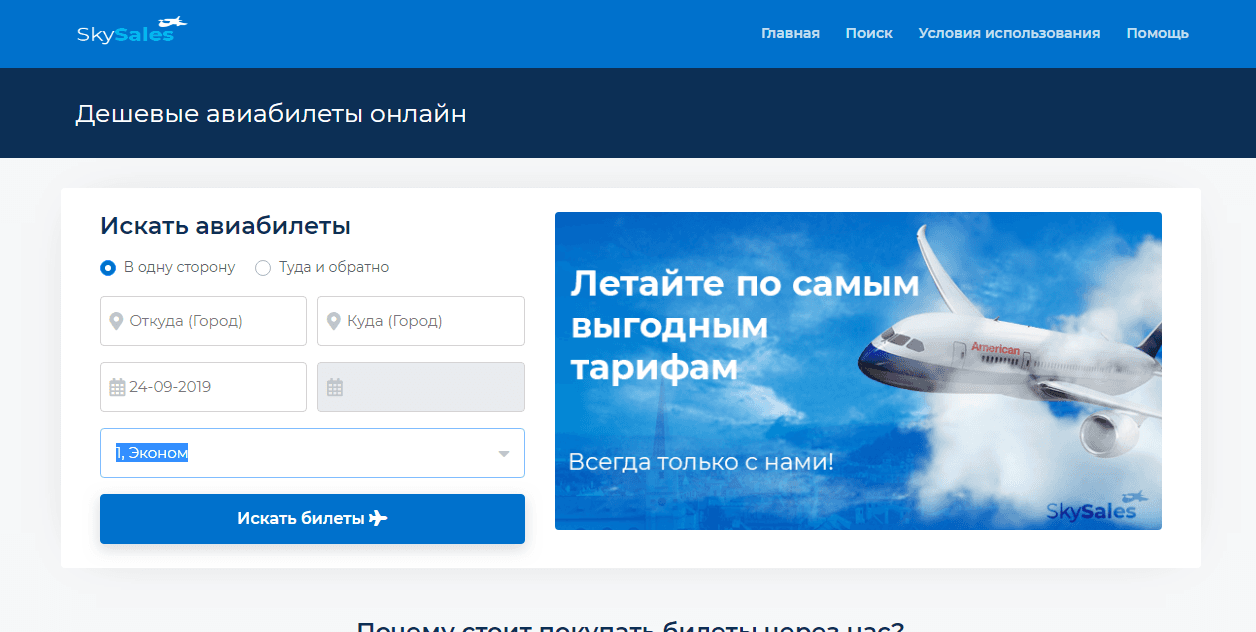This screenshot has width=1256, height=632.
Task: Click the promotional banner Летайте по самым выгодным тарифам
Action: [x=858, y=370]
